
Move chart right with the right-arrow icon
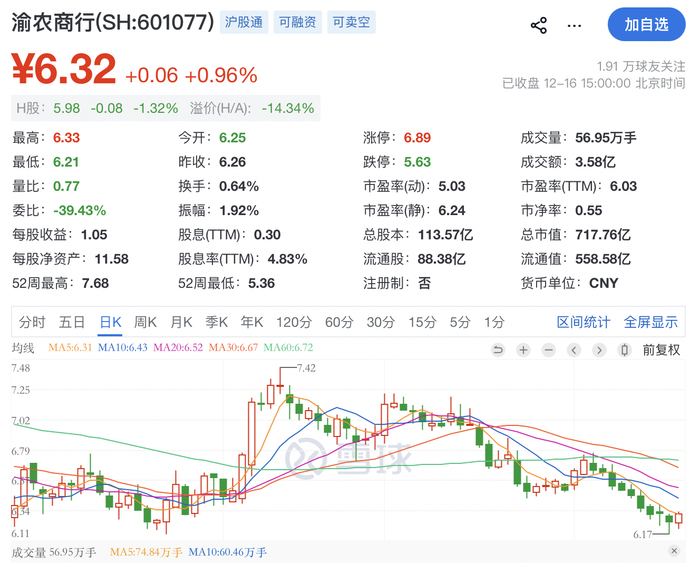coord(599,350)
